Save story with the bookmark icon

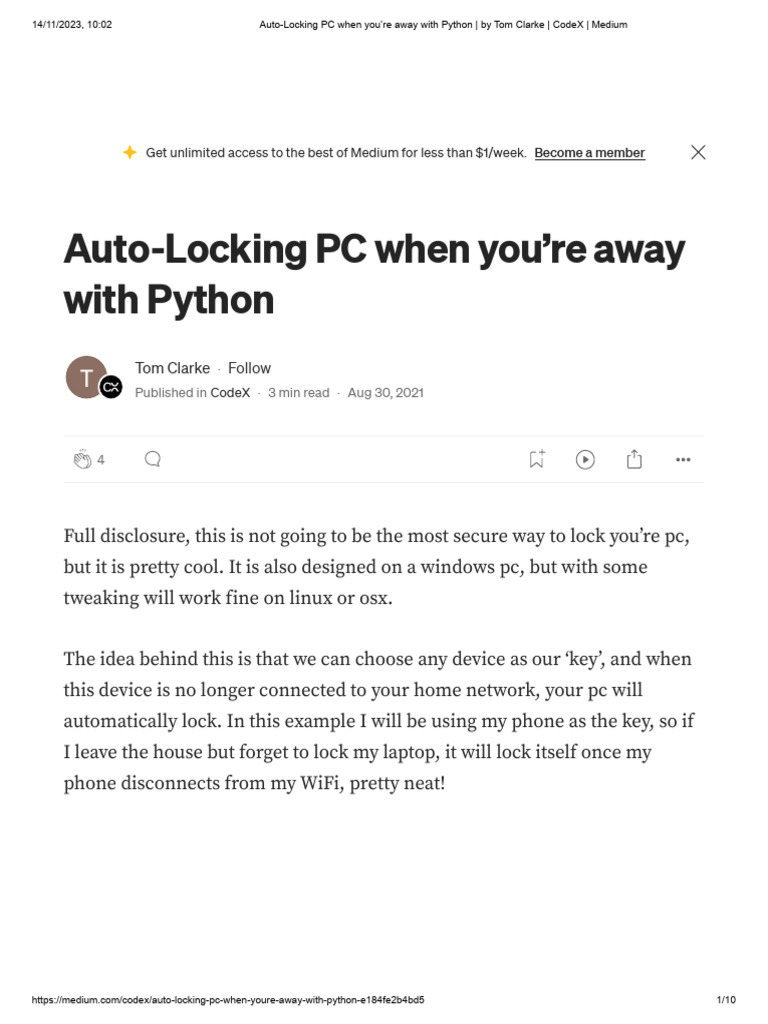point(536,459)
